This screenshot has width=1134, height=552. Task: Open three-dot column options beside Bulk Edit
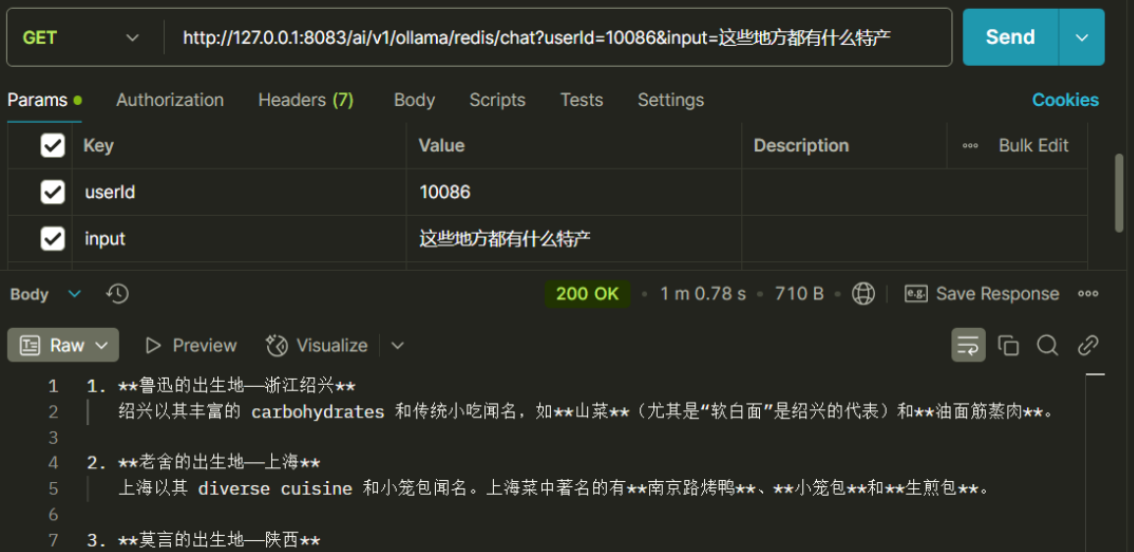[970, 145]
